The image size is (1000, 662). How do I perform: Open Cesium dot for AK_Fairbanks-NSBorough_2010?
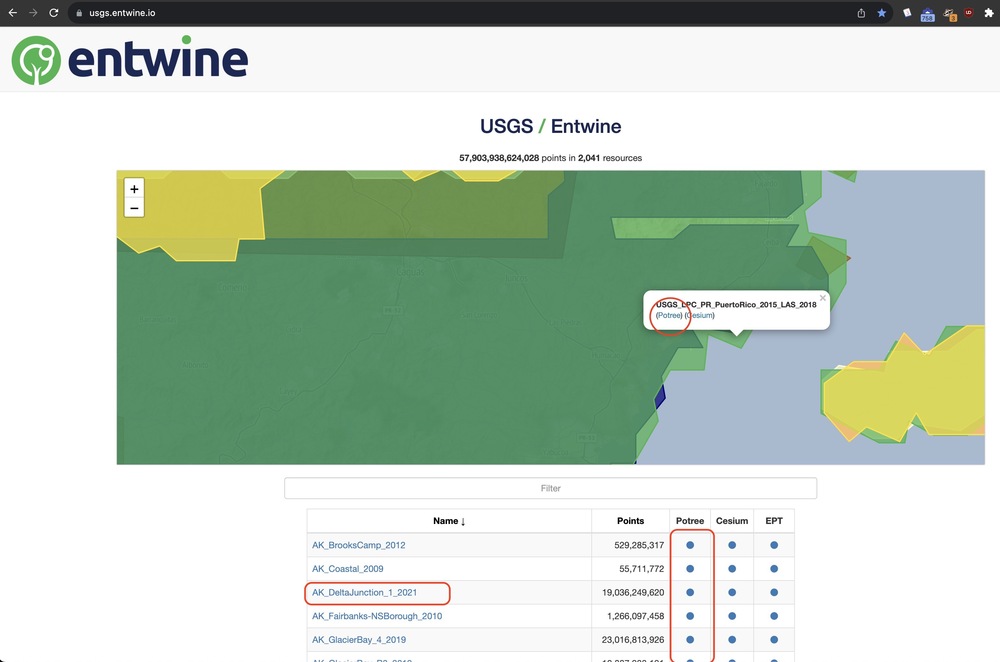point(732,616)
